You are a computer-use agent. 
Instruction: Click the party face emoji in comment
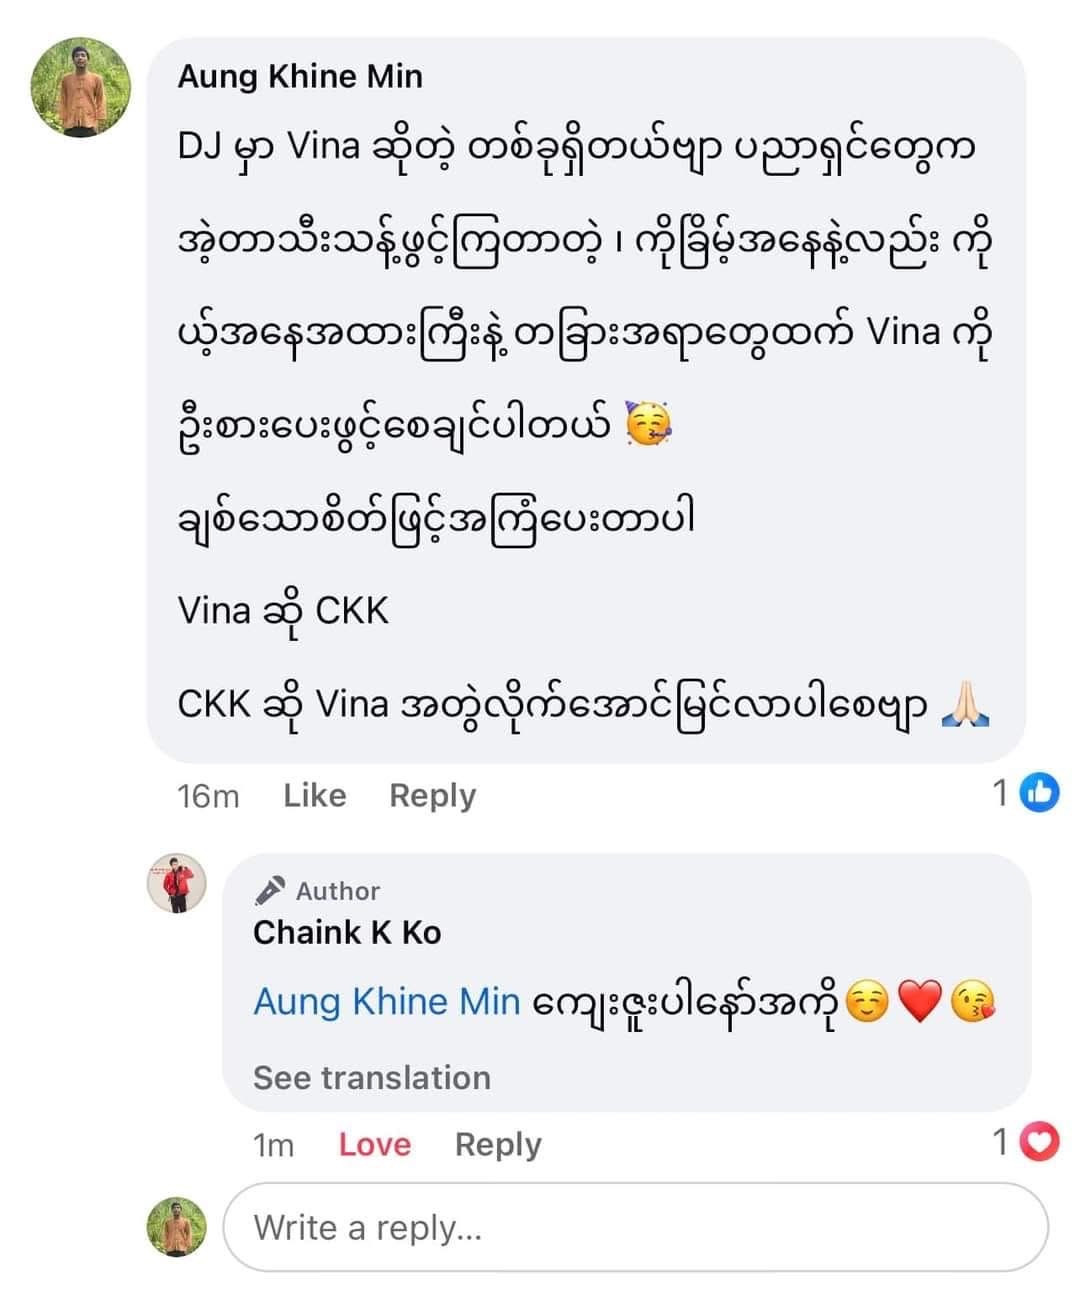coord(648,426)
